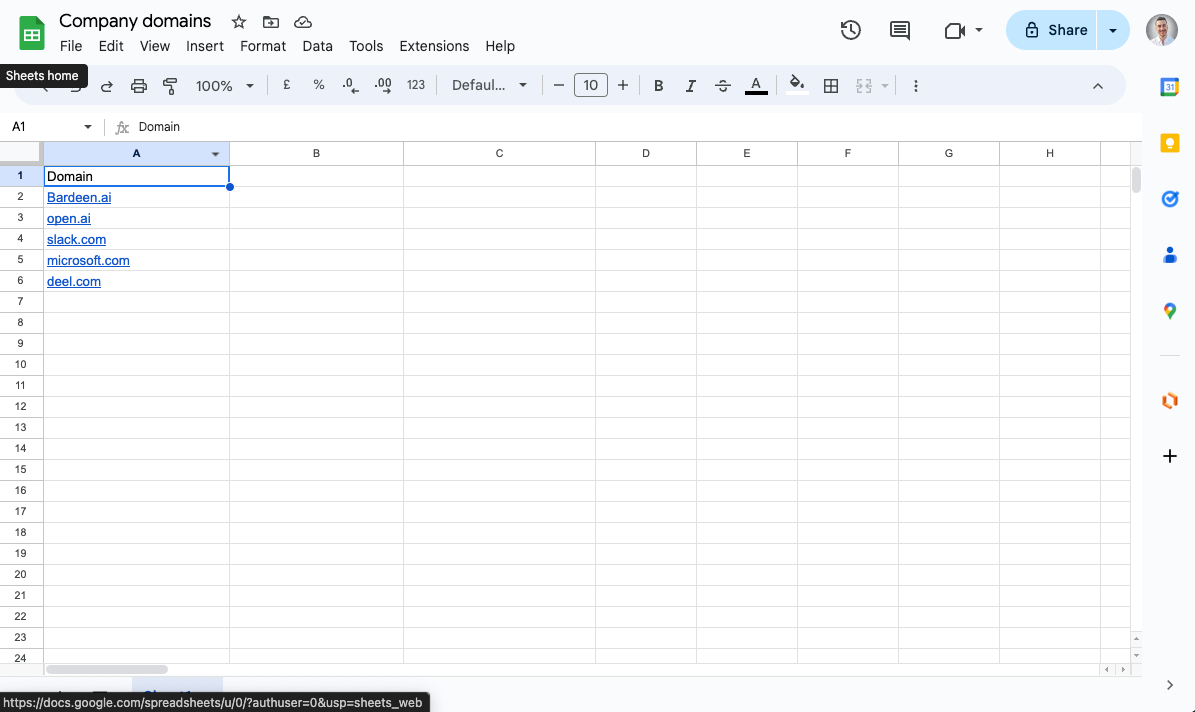Viewport: 1195px width, 712px height.
Task: Click merge cells icon
Action: point(863,86)
